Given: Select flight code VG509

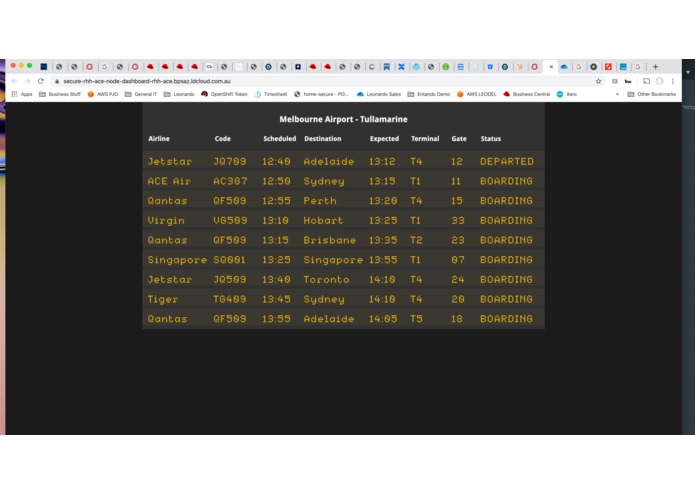Looking at the screenshot, I should pyautogui.click(x=230, y=220).
